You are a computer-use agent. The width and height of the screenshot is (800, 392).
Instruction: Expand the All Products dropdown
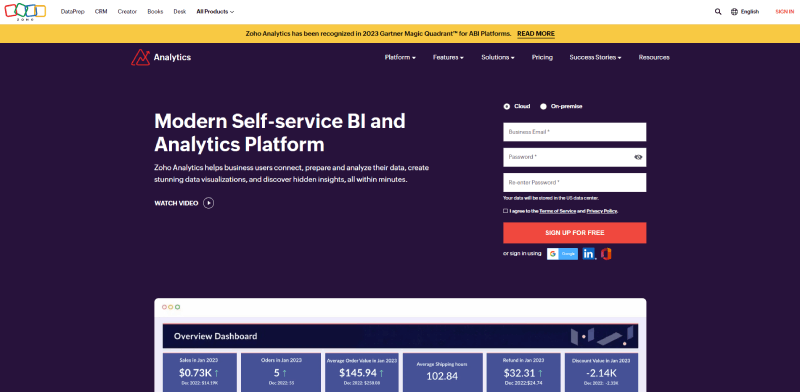pos(215,11)
